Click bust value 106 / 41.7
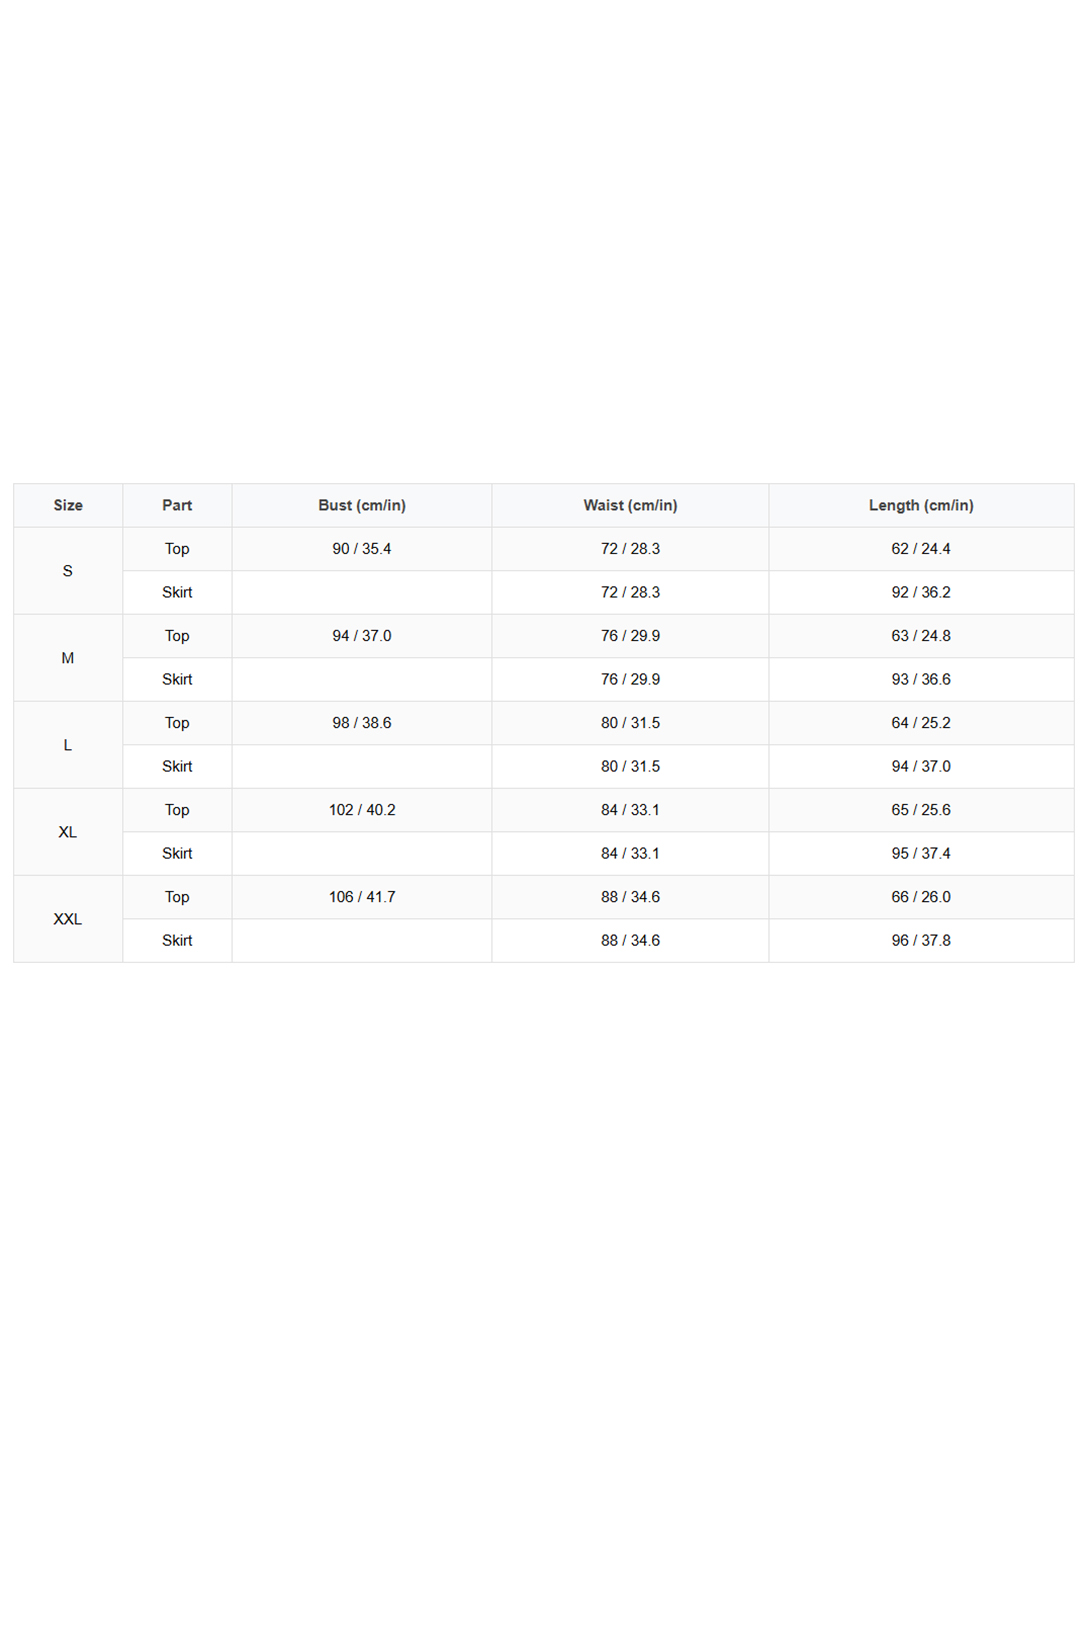Viewport: 1088px width, 1632px height. click(362, 897)
